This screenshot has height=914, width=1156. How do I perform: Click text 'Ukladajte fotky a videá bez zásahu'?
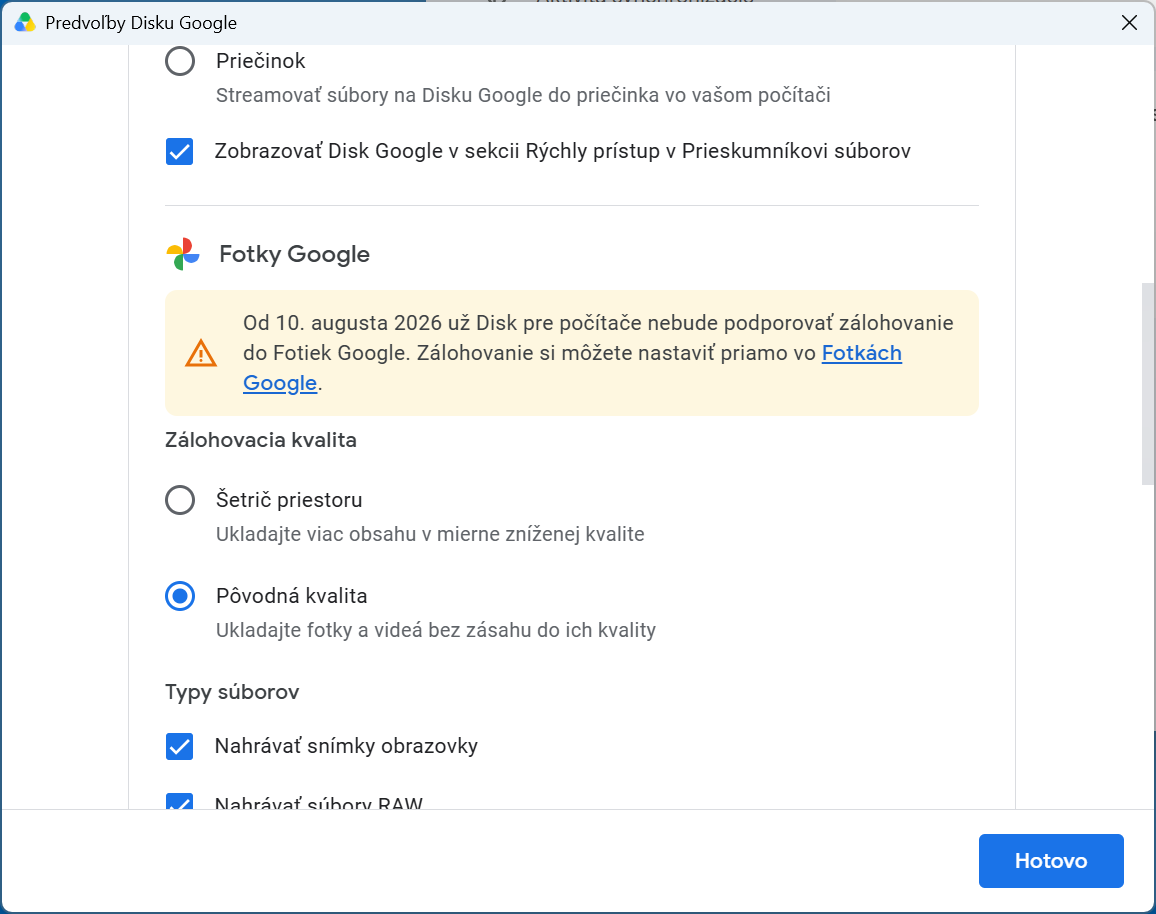pyautogui.click(x=373, y=630)
